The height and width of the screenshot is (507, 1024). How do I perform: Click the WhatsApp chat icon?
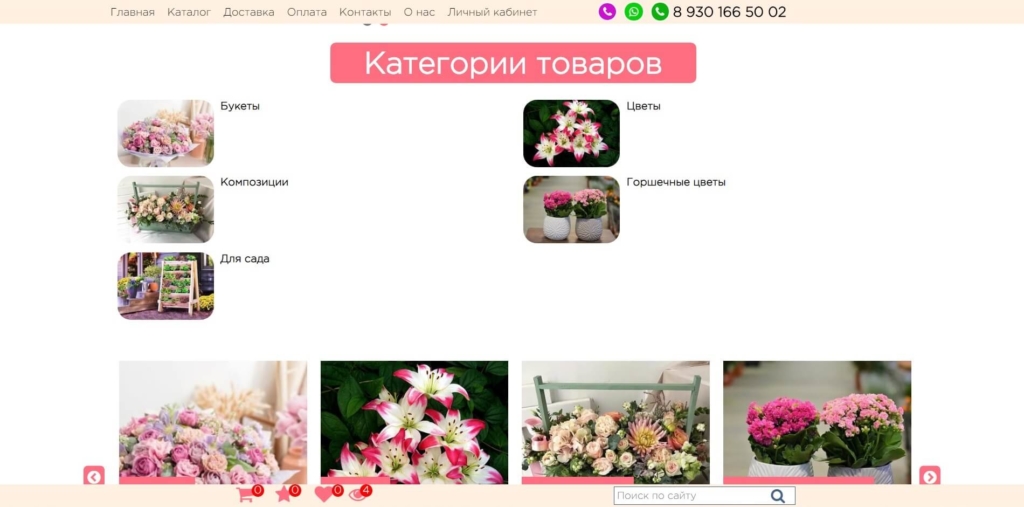[633, 12]
